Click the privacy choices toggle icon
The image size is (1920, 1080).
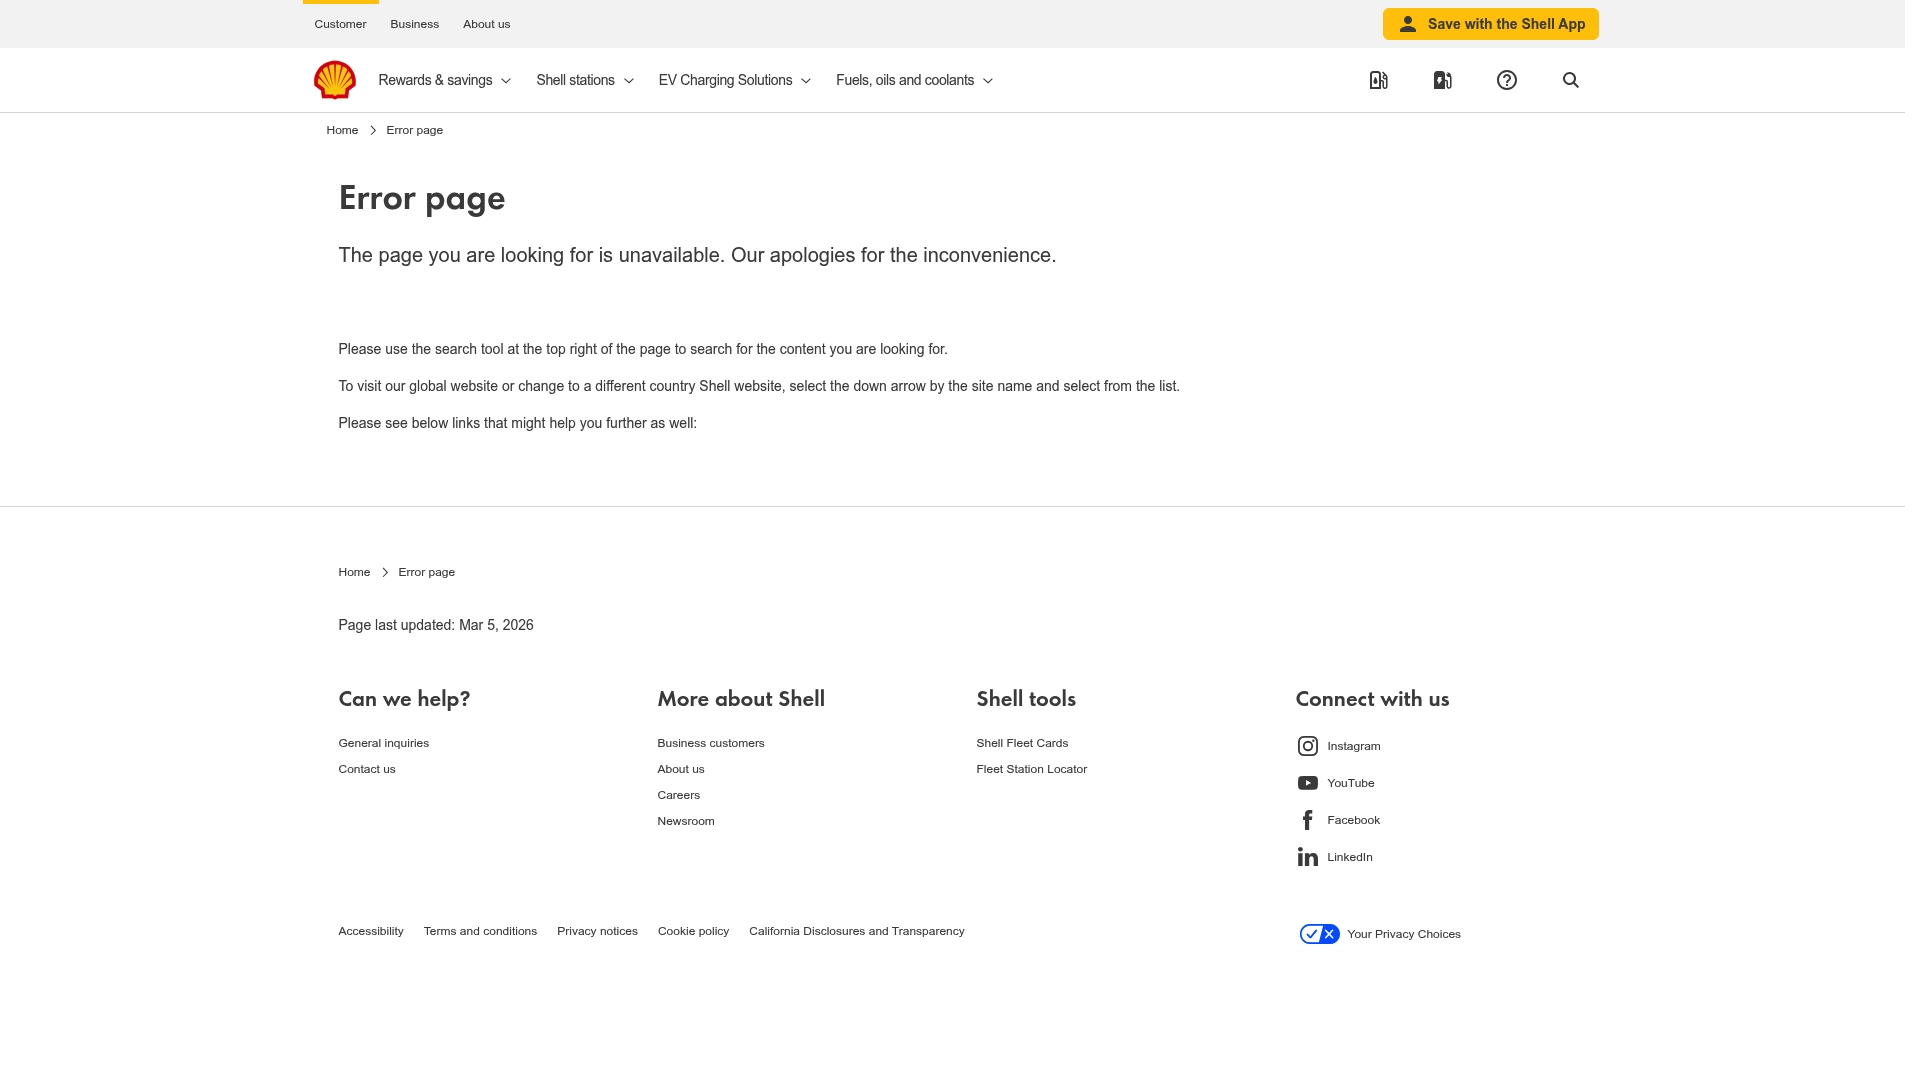[1319, 934]
